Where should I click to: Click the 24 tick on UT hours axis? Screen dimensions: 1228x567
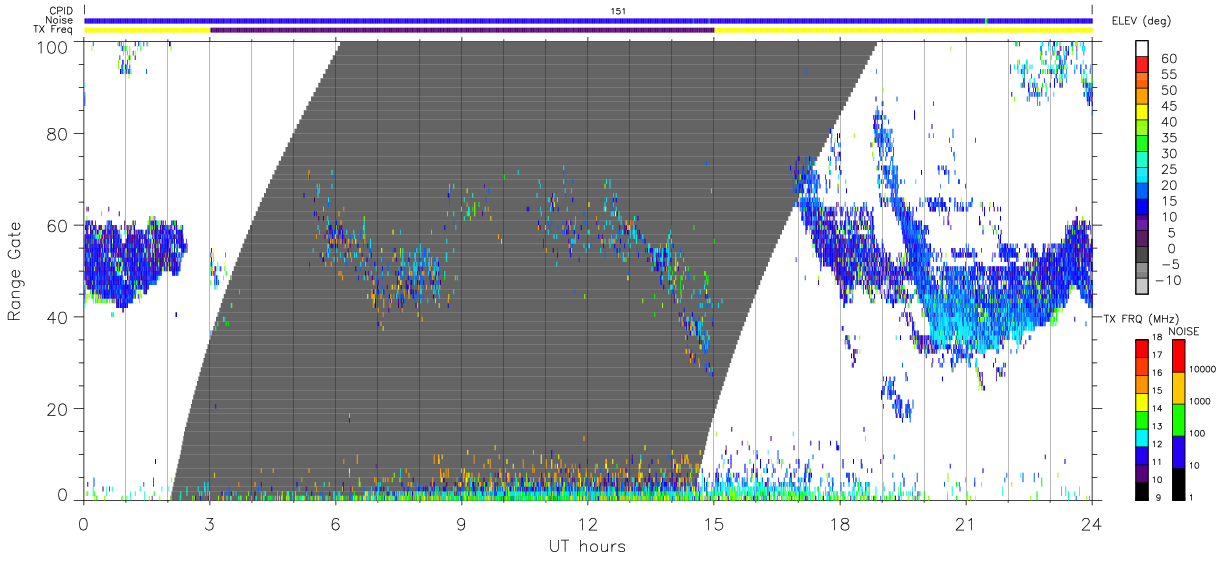pyautogui.click(x=1092, y=522)
